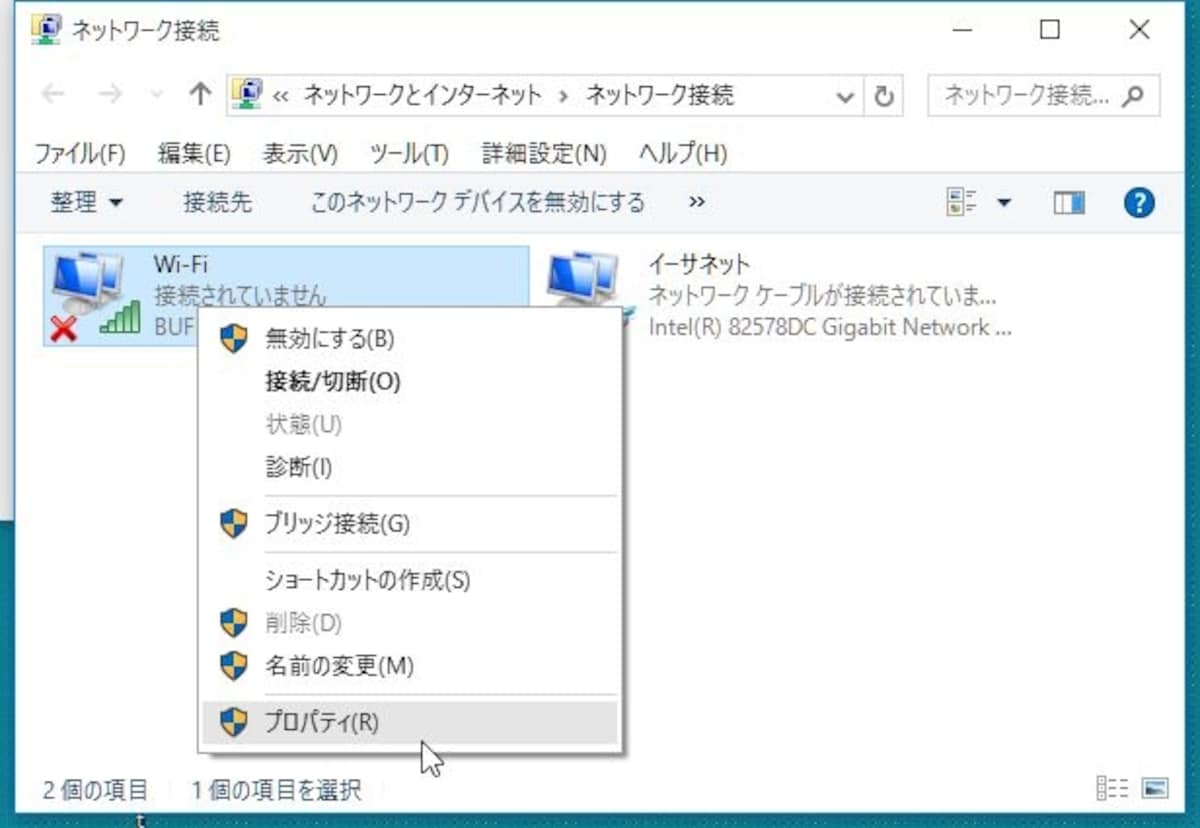The height and width of the screenshot is (828, 1200).
Task: Choose プロパティ(R) from context menu
Action: tap(410, 722)
